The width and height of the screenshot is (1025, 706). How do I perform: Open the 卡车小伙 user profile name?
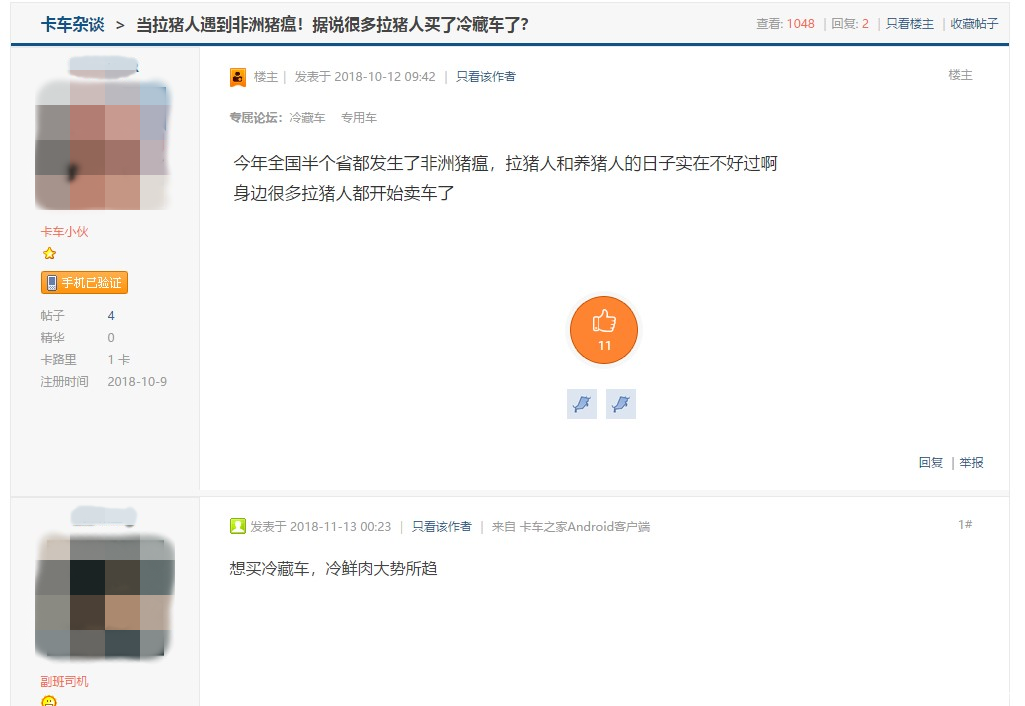(64, 232)
